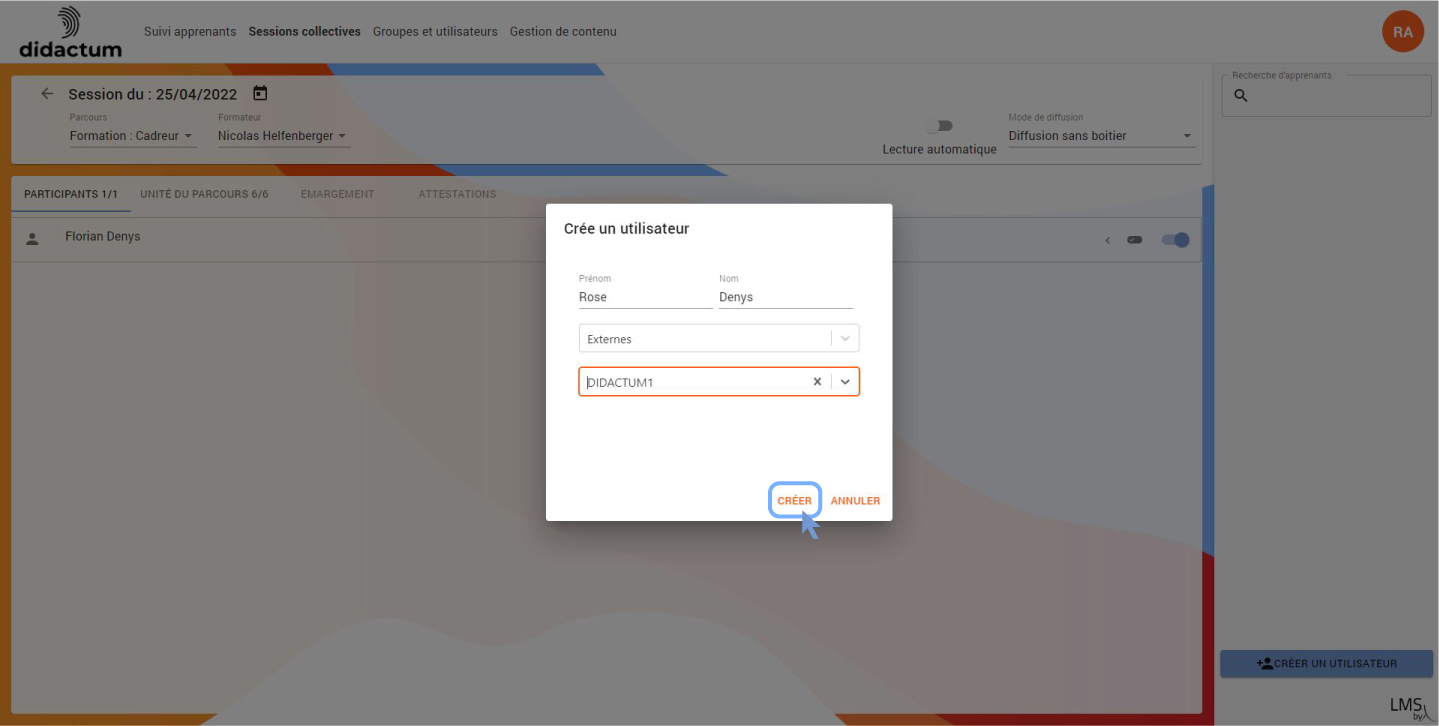The image size is (1439, 726).
Task: Open Suivi apprenants menu
Action: [x=190, y=32]
